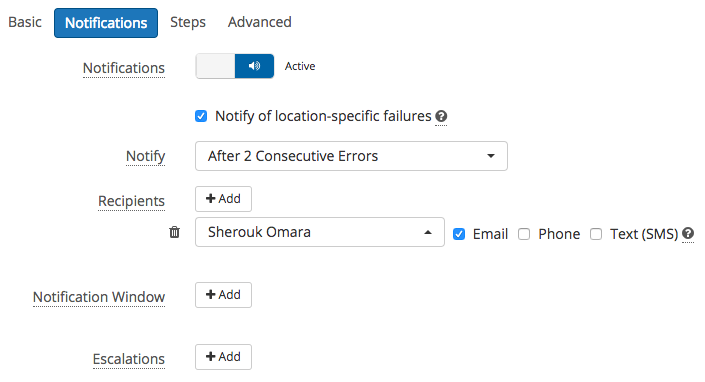Open the Advanced tab

click(259, 22)
